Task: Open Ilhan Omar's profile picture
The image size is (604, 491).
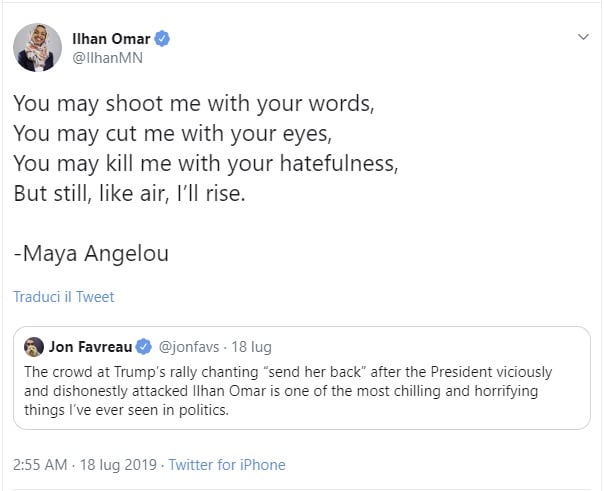Action: click(x=37, y=46)
